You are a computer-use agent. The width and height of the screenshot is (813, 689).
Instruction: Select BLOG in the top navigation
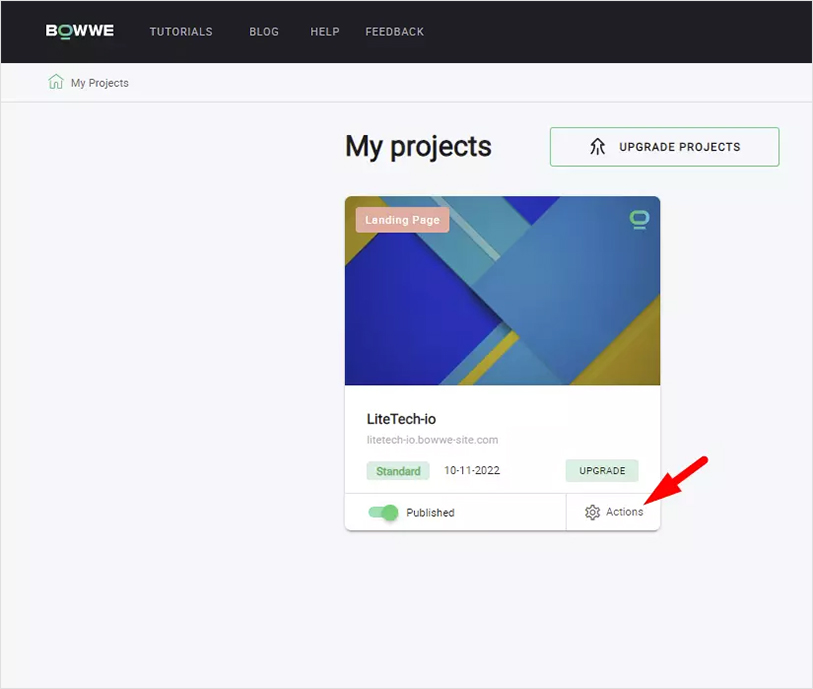pos(264,31)
